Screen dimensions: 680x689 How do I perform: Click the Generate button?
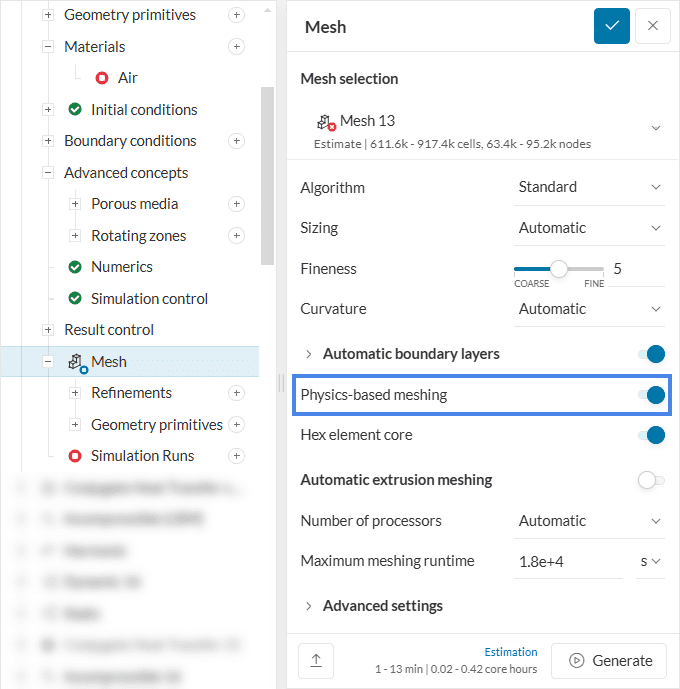[609, 660]
